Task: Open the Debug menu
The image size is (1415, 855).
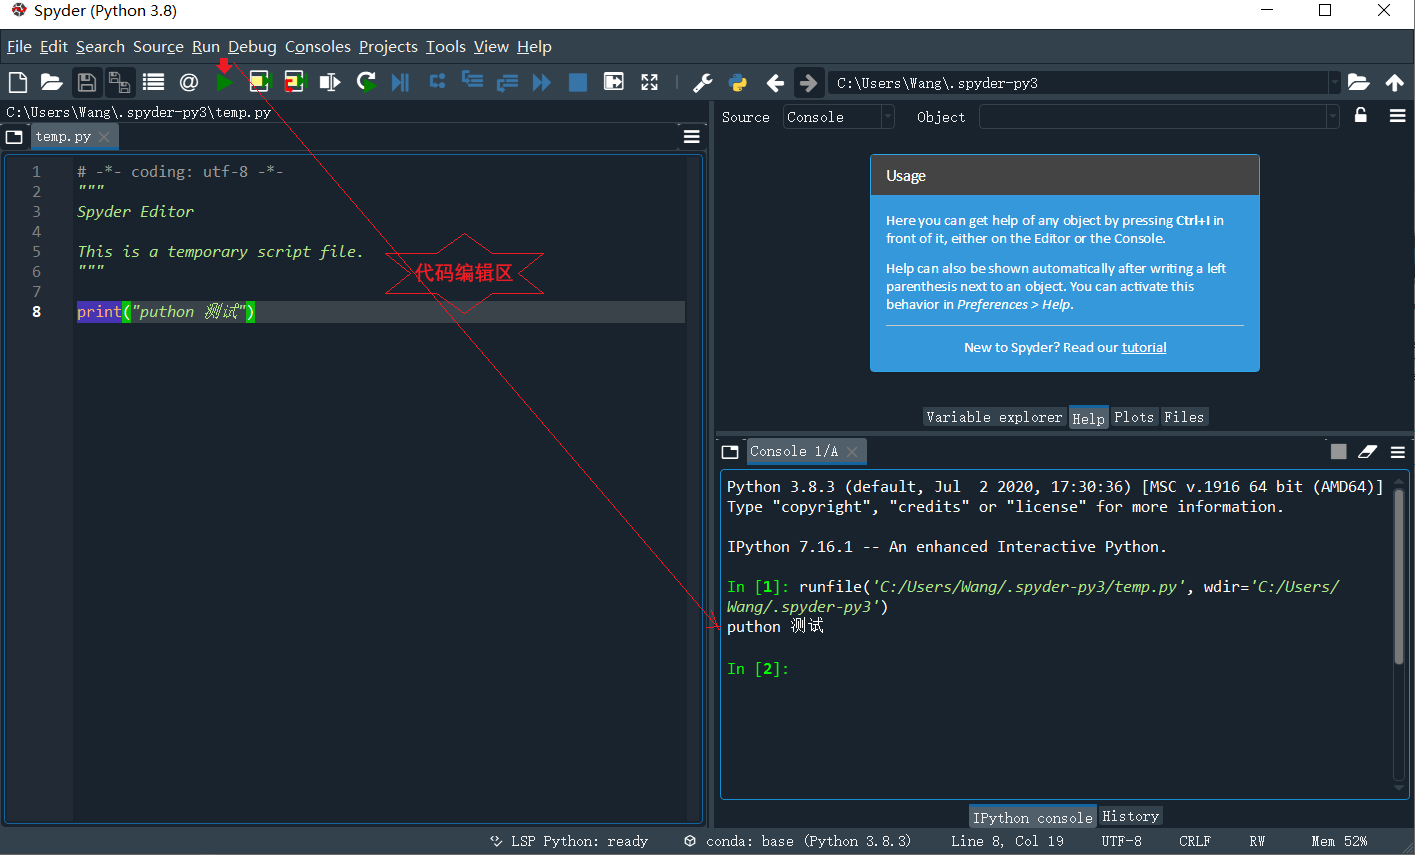Action: pos(252,47)
